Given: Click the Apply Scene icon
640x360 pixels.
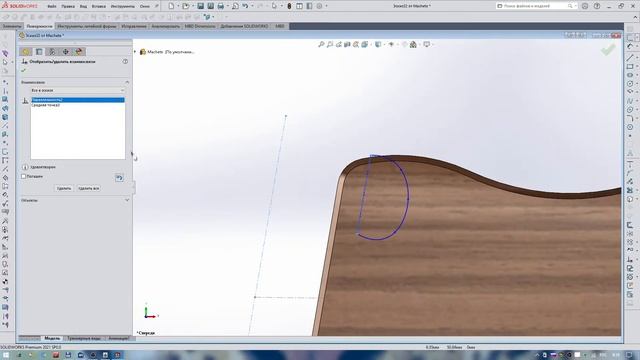Looking at the screenshot, I should [413, 44].
